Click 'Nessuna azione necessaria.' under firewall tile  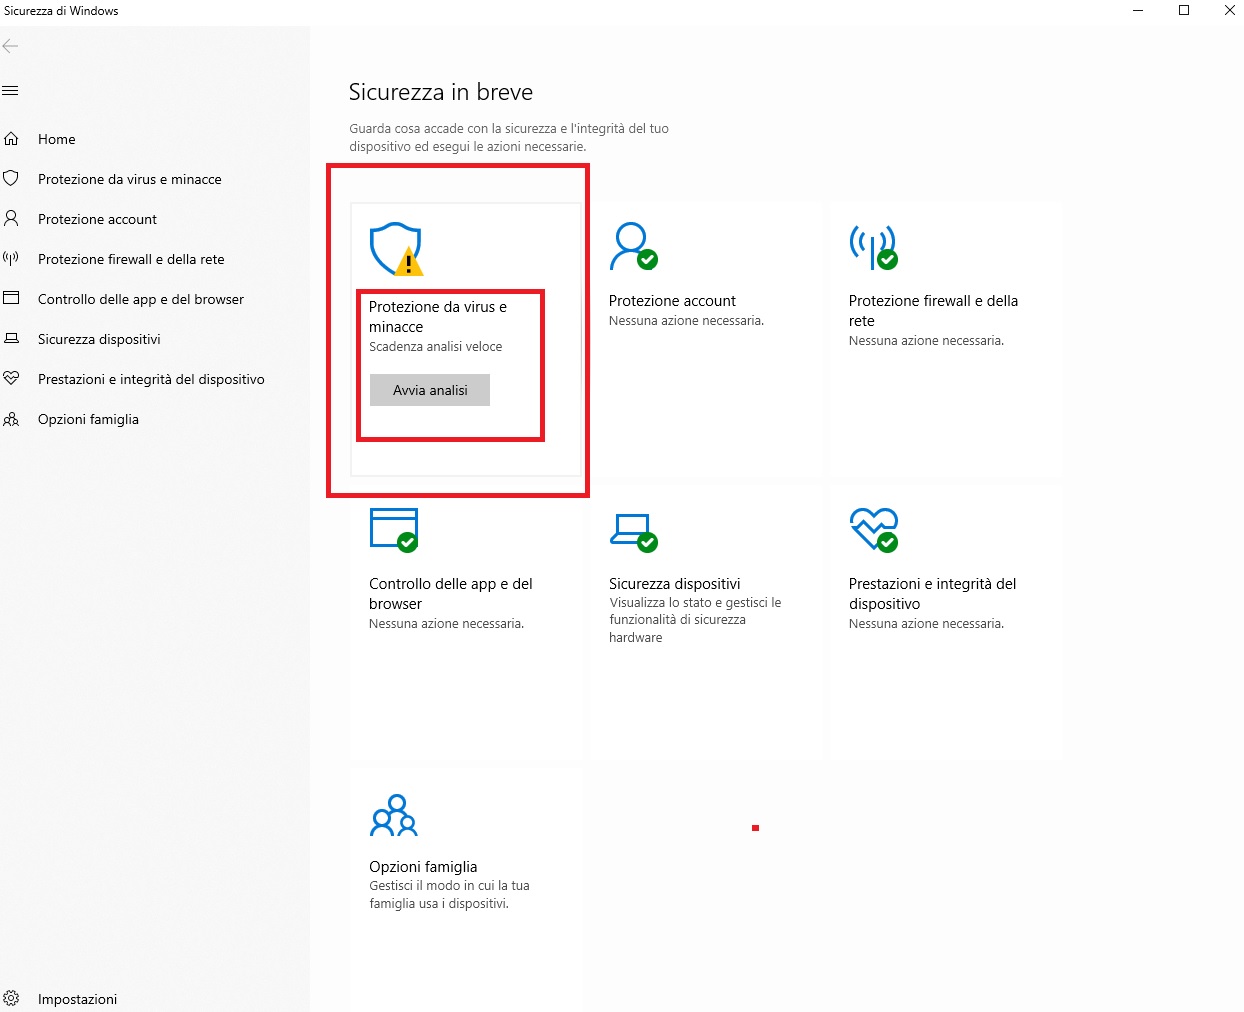click(x=926, y=341)
